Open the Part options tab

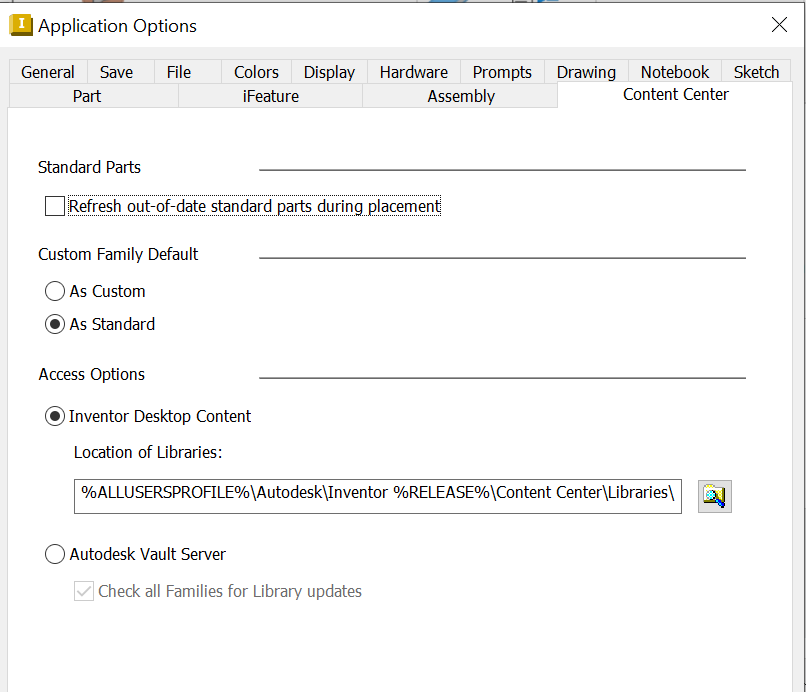[86, 95]
